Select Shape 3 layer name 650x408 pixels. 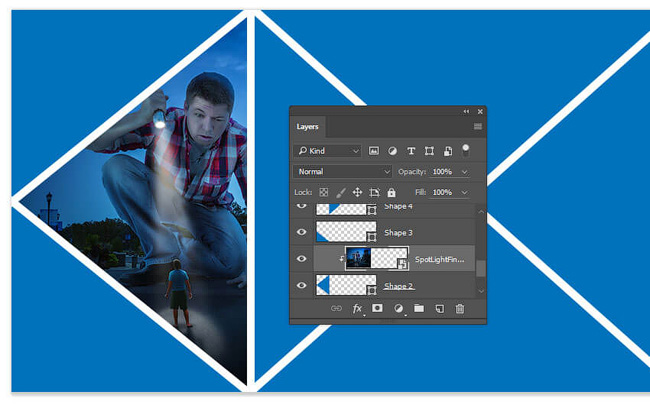click(x=398, y=233)
